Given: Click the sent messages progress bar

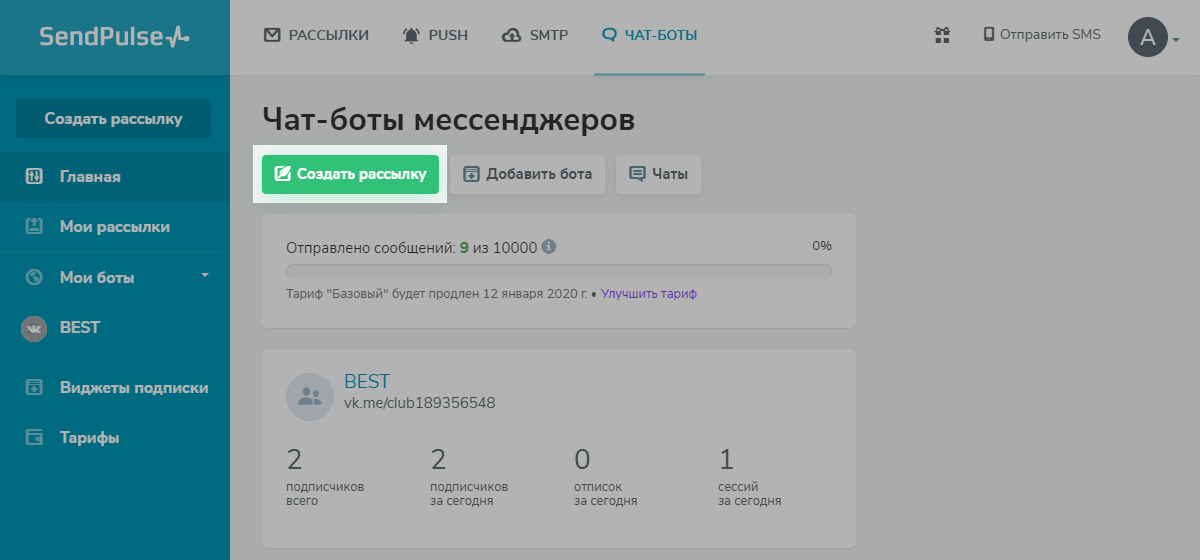Looking at the screenshot, I should coord(558,271).
